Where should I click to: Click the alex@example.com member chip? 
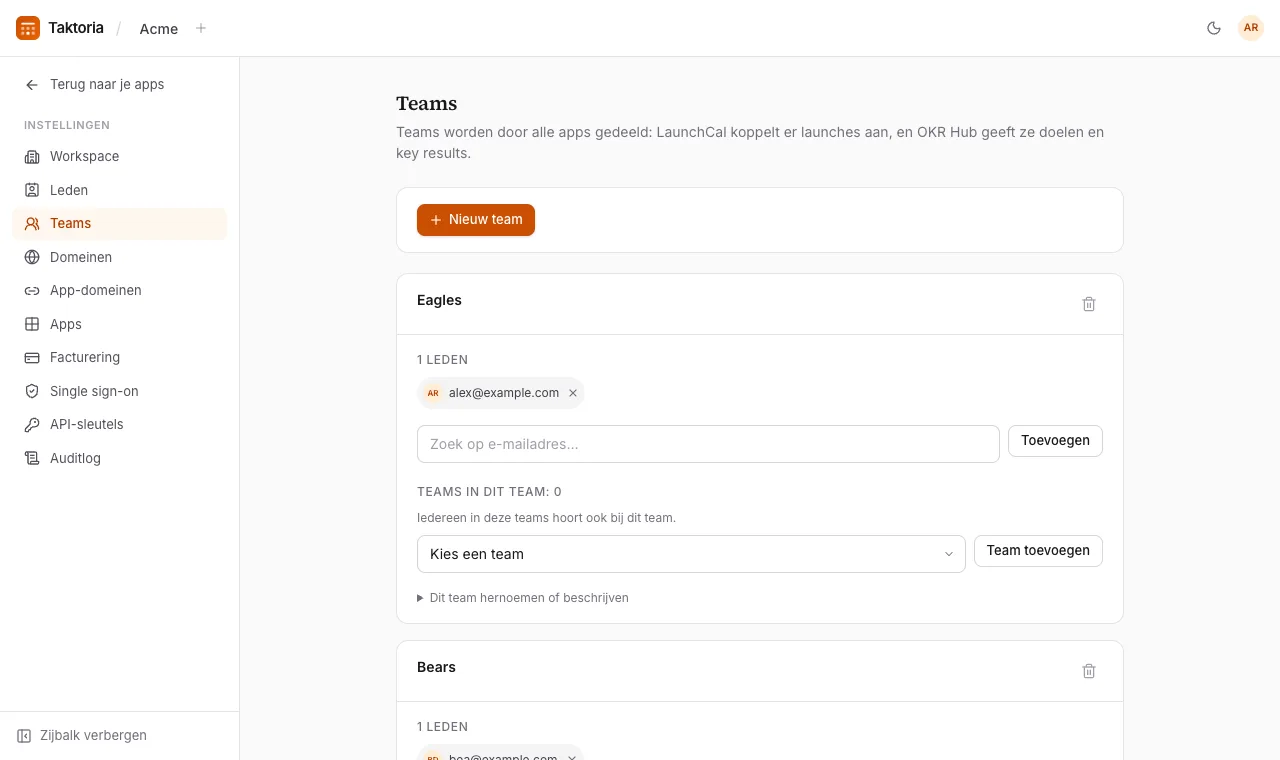click(501, 393)
